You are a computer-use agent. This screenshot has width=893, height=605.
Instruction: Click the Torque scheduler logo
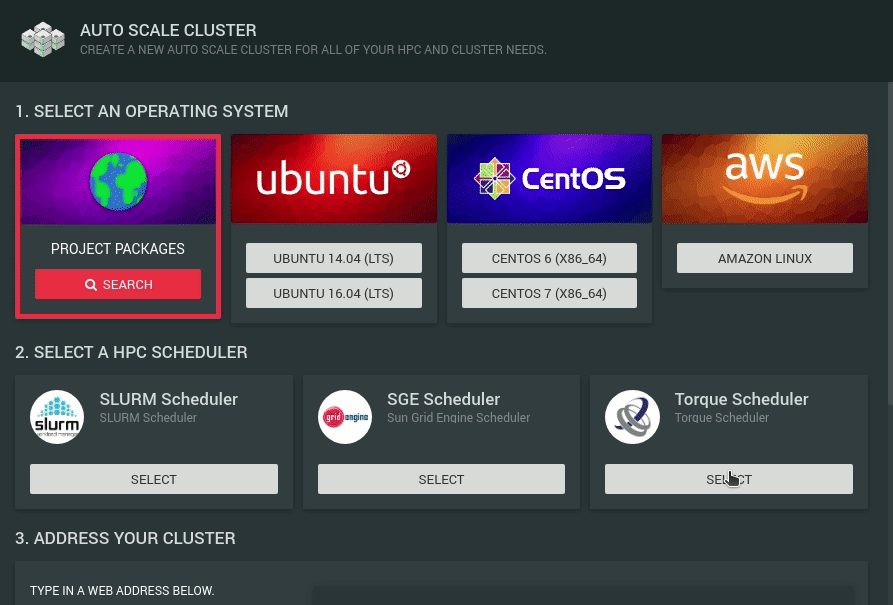(632, 417)
